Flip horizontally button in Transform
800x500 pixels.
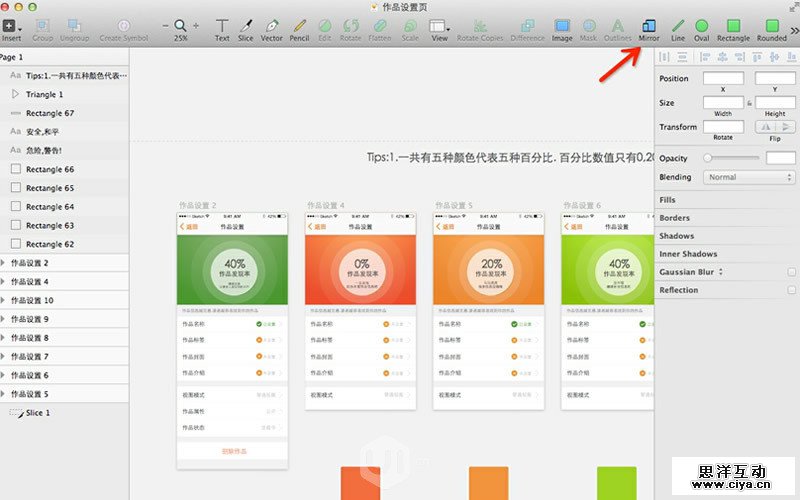click(x=765, y=127)
